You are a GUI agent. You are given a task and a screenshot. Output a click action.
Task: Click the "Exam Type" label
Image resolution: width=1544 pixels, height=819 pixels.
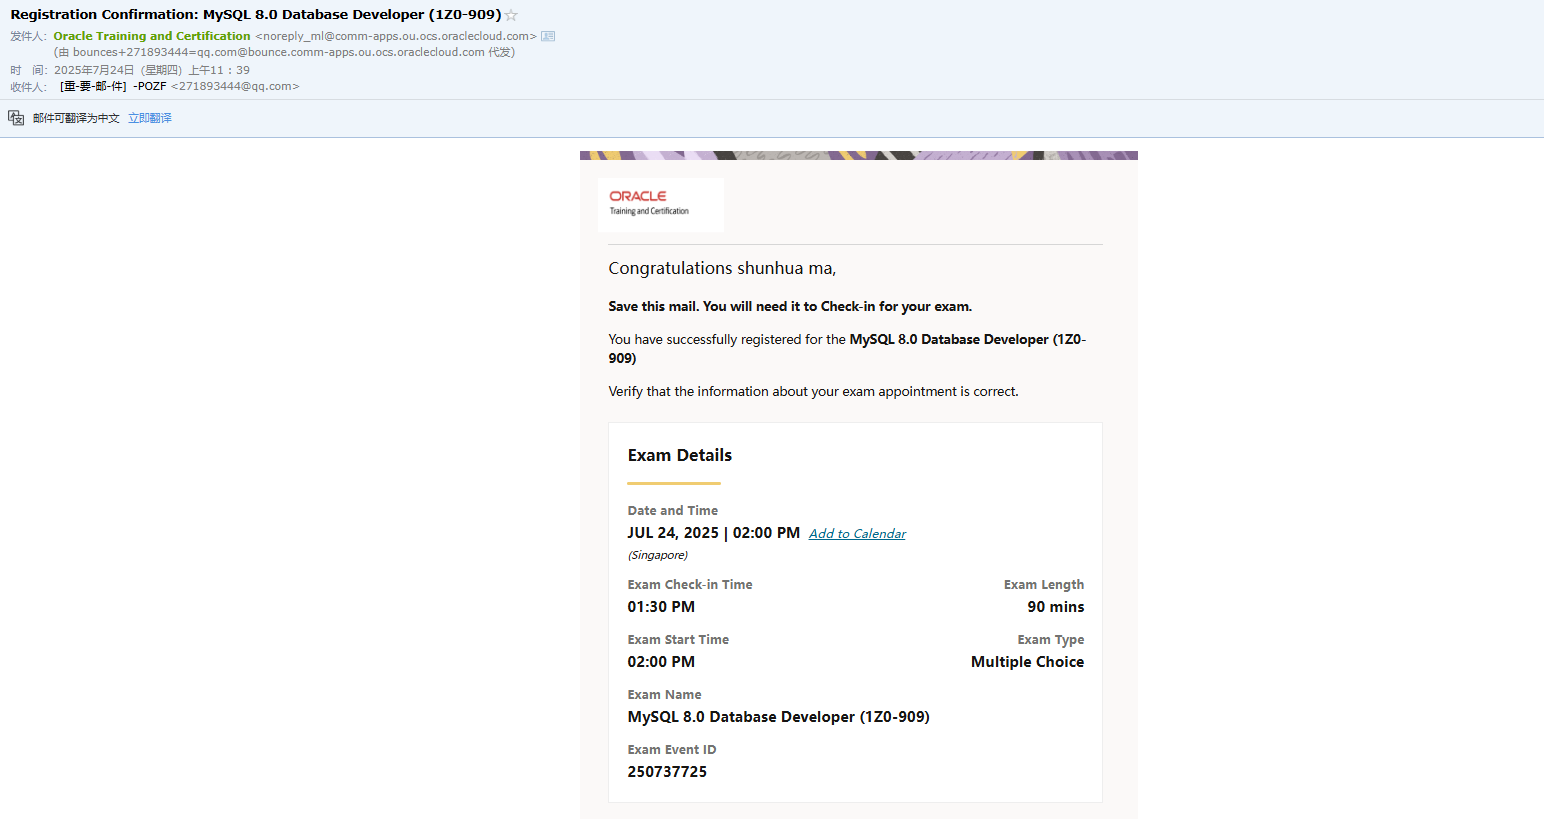click(1051, 640)
